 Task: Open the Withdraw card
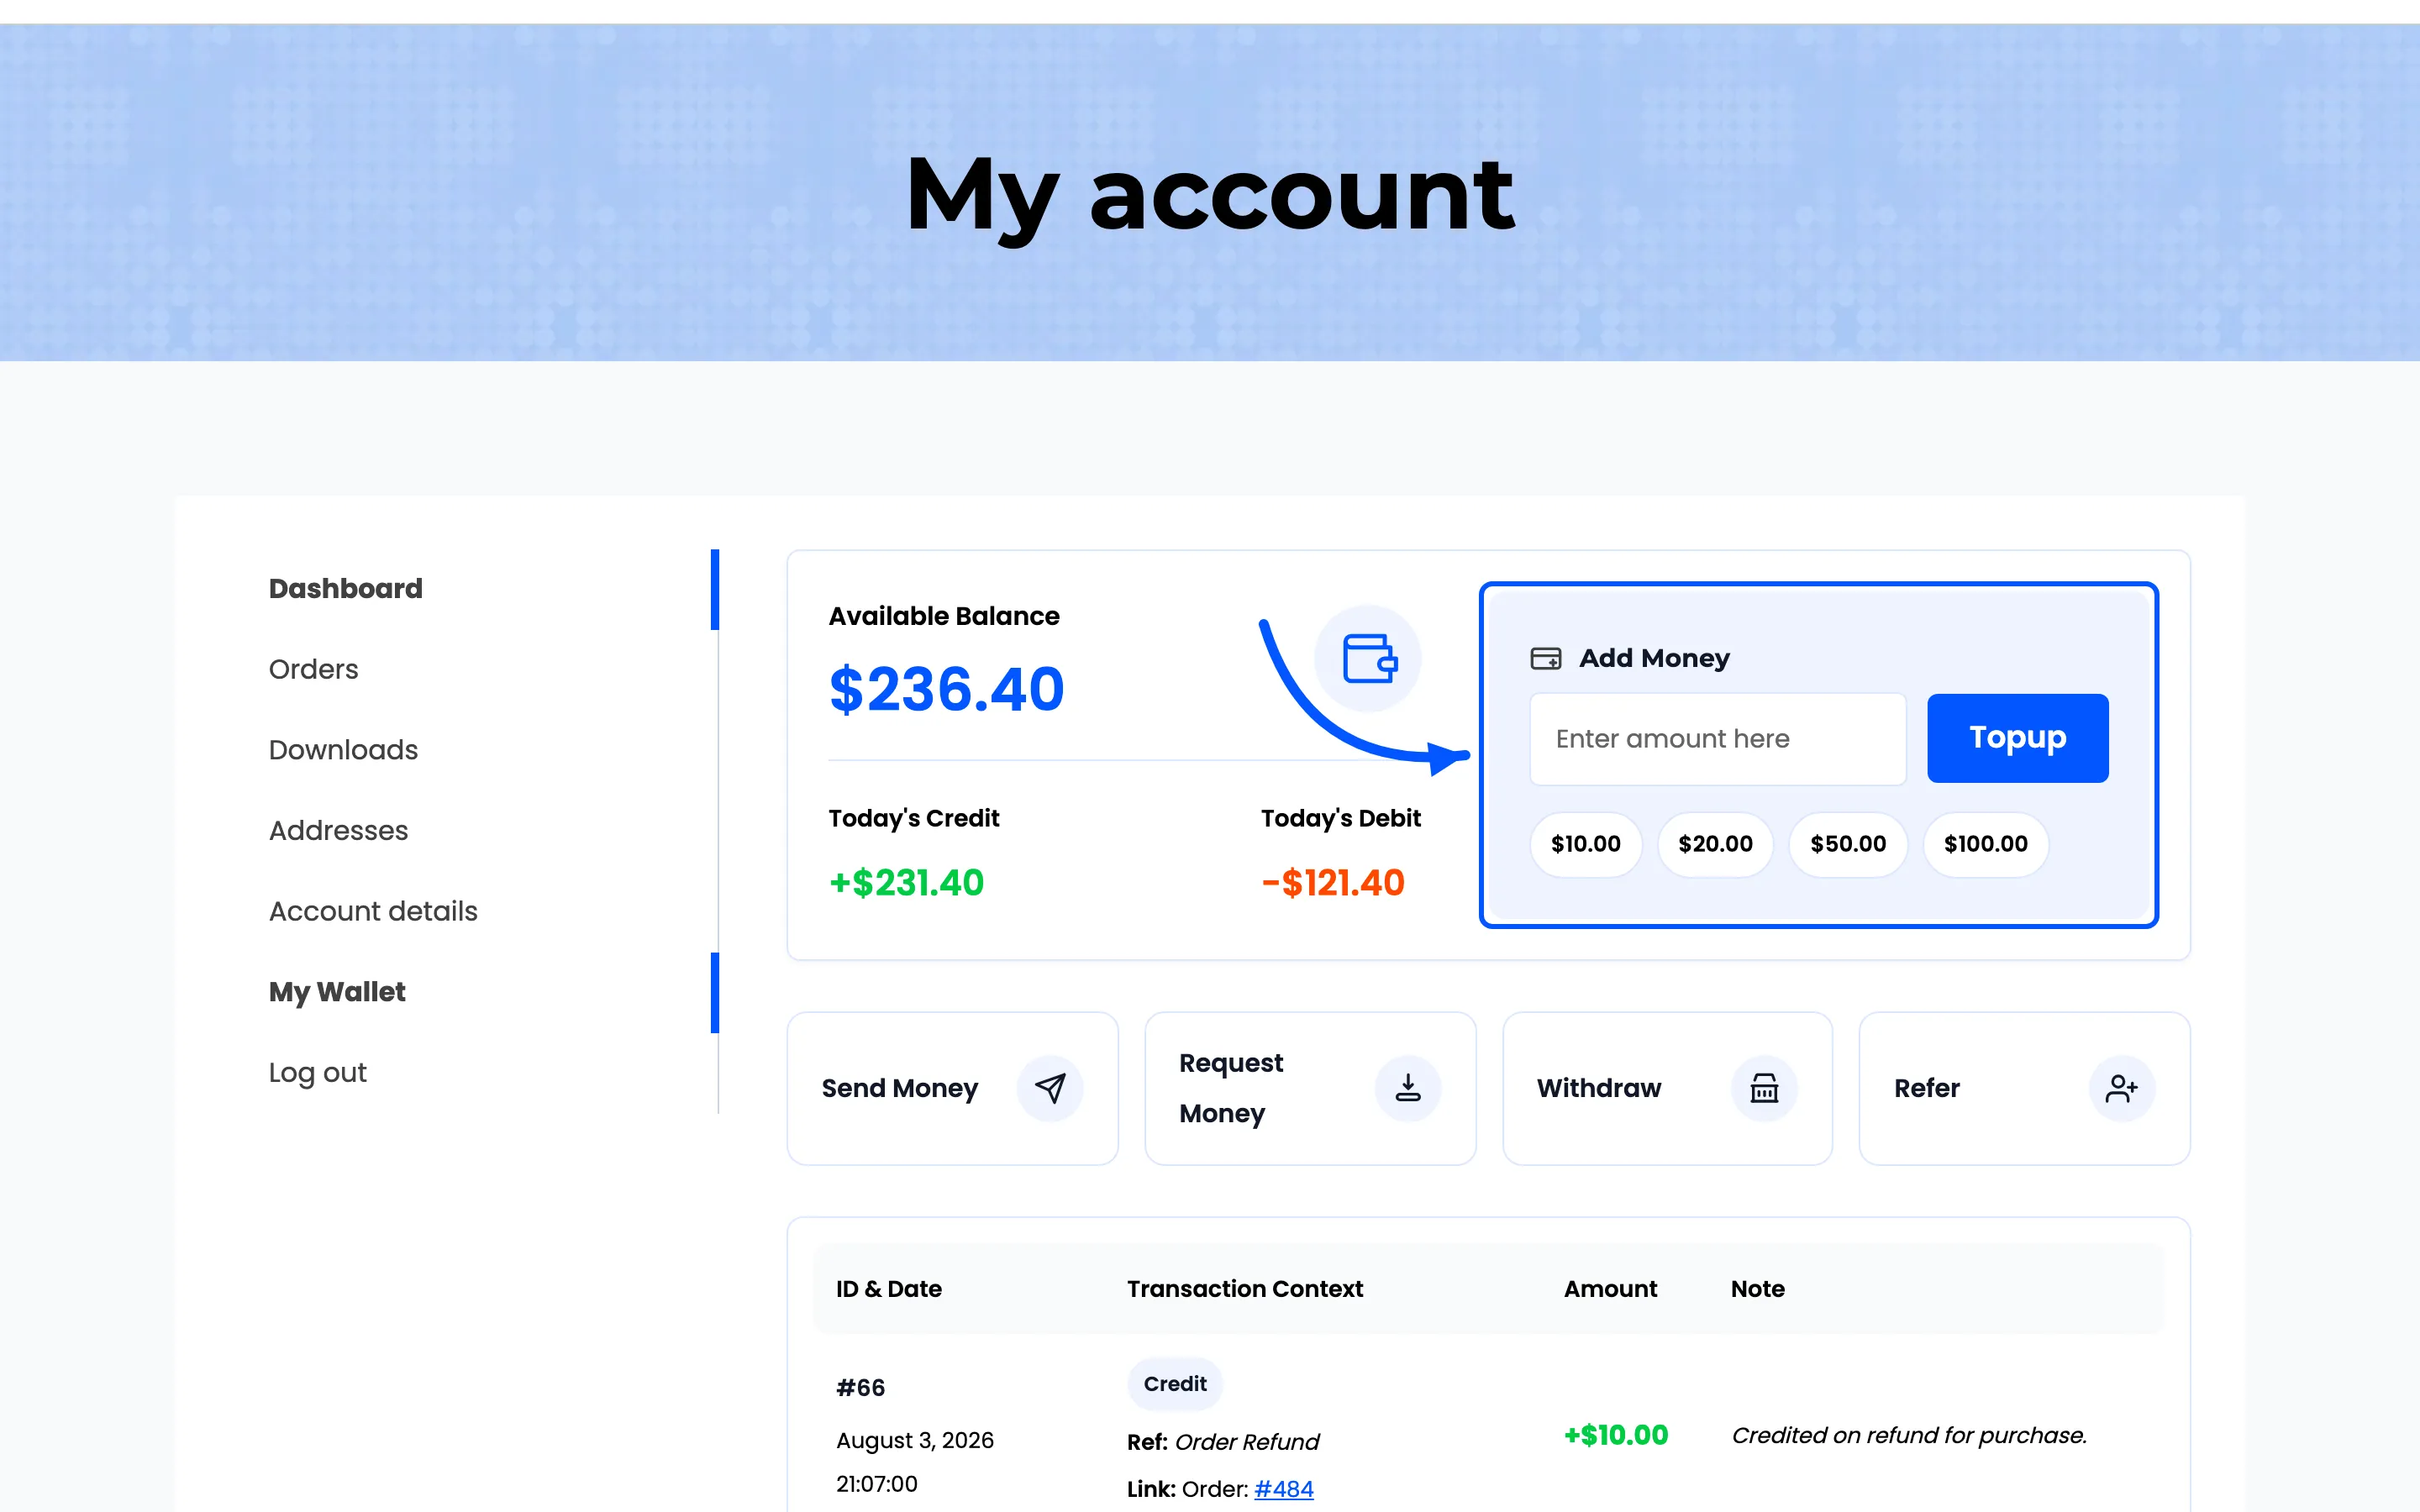coord(1667,1088)
